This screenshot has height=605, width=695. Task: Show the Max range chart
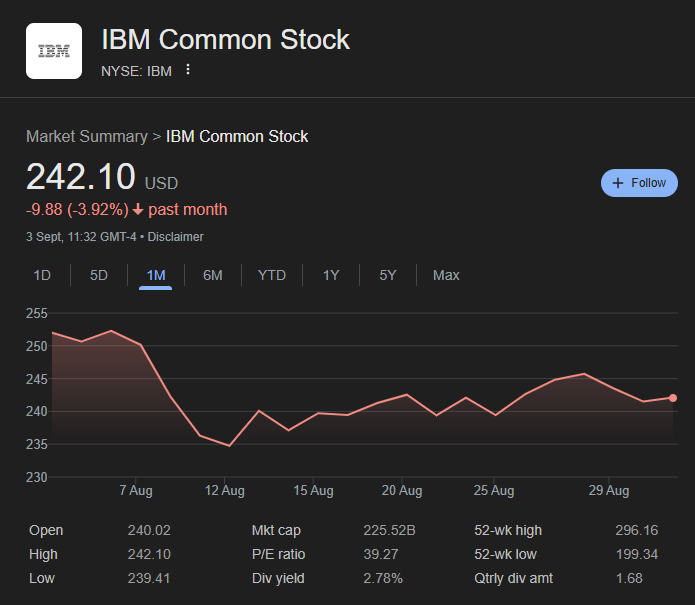point(446,275)
